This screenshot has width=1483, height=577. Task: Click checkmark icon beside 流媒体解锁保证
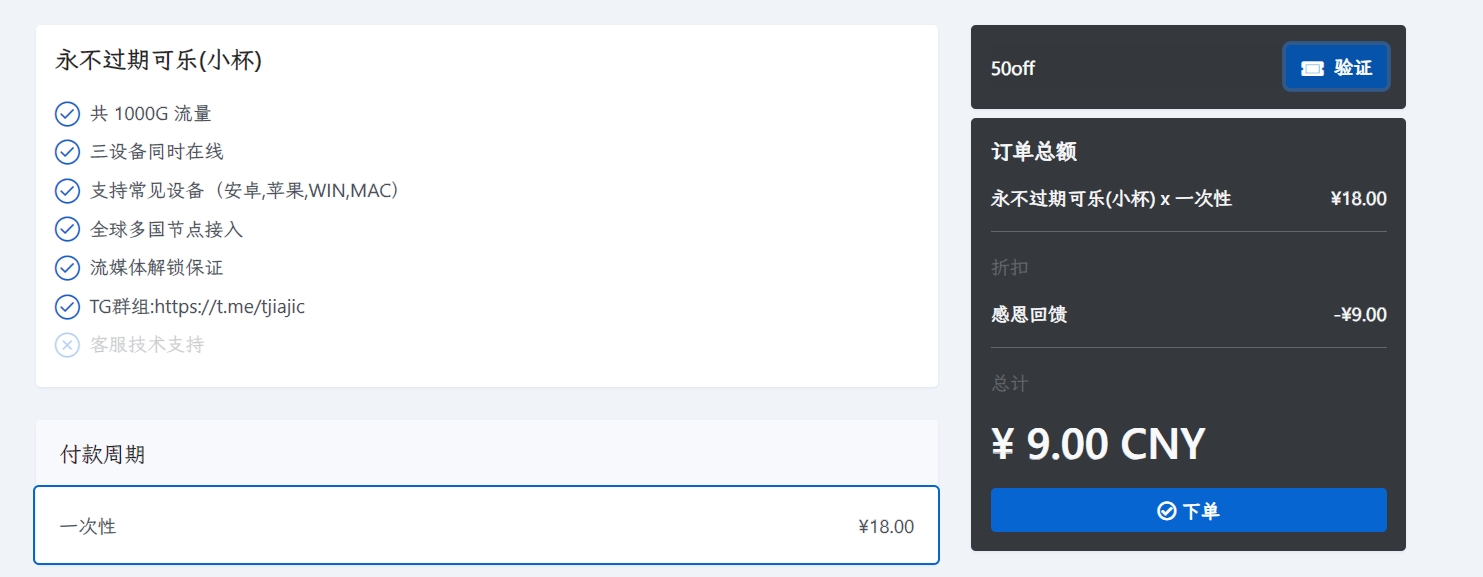point(67,268)
